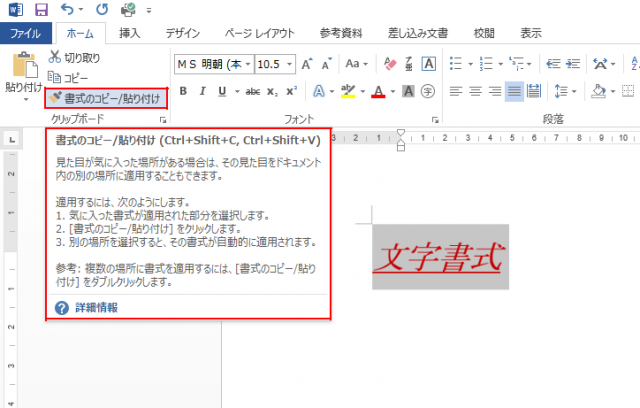The width and height of the screenshot is (640, 408).
Task: Toggle Bold formatting
Action: [182, 92]
